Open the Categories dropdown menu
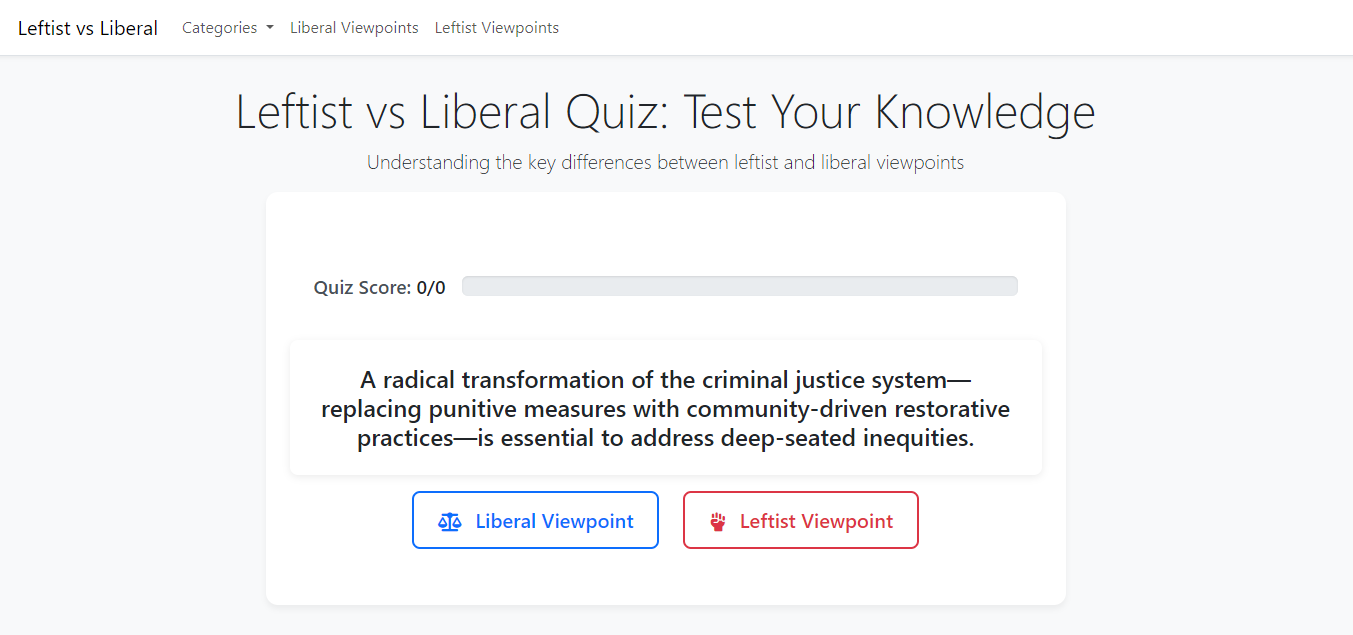Screen dimensions: 1353x635 tap(227, 28)
